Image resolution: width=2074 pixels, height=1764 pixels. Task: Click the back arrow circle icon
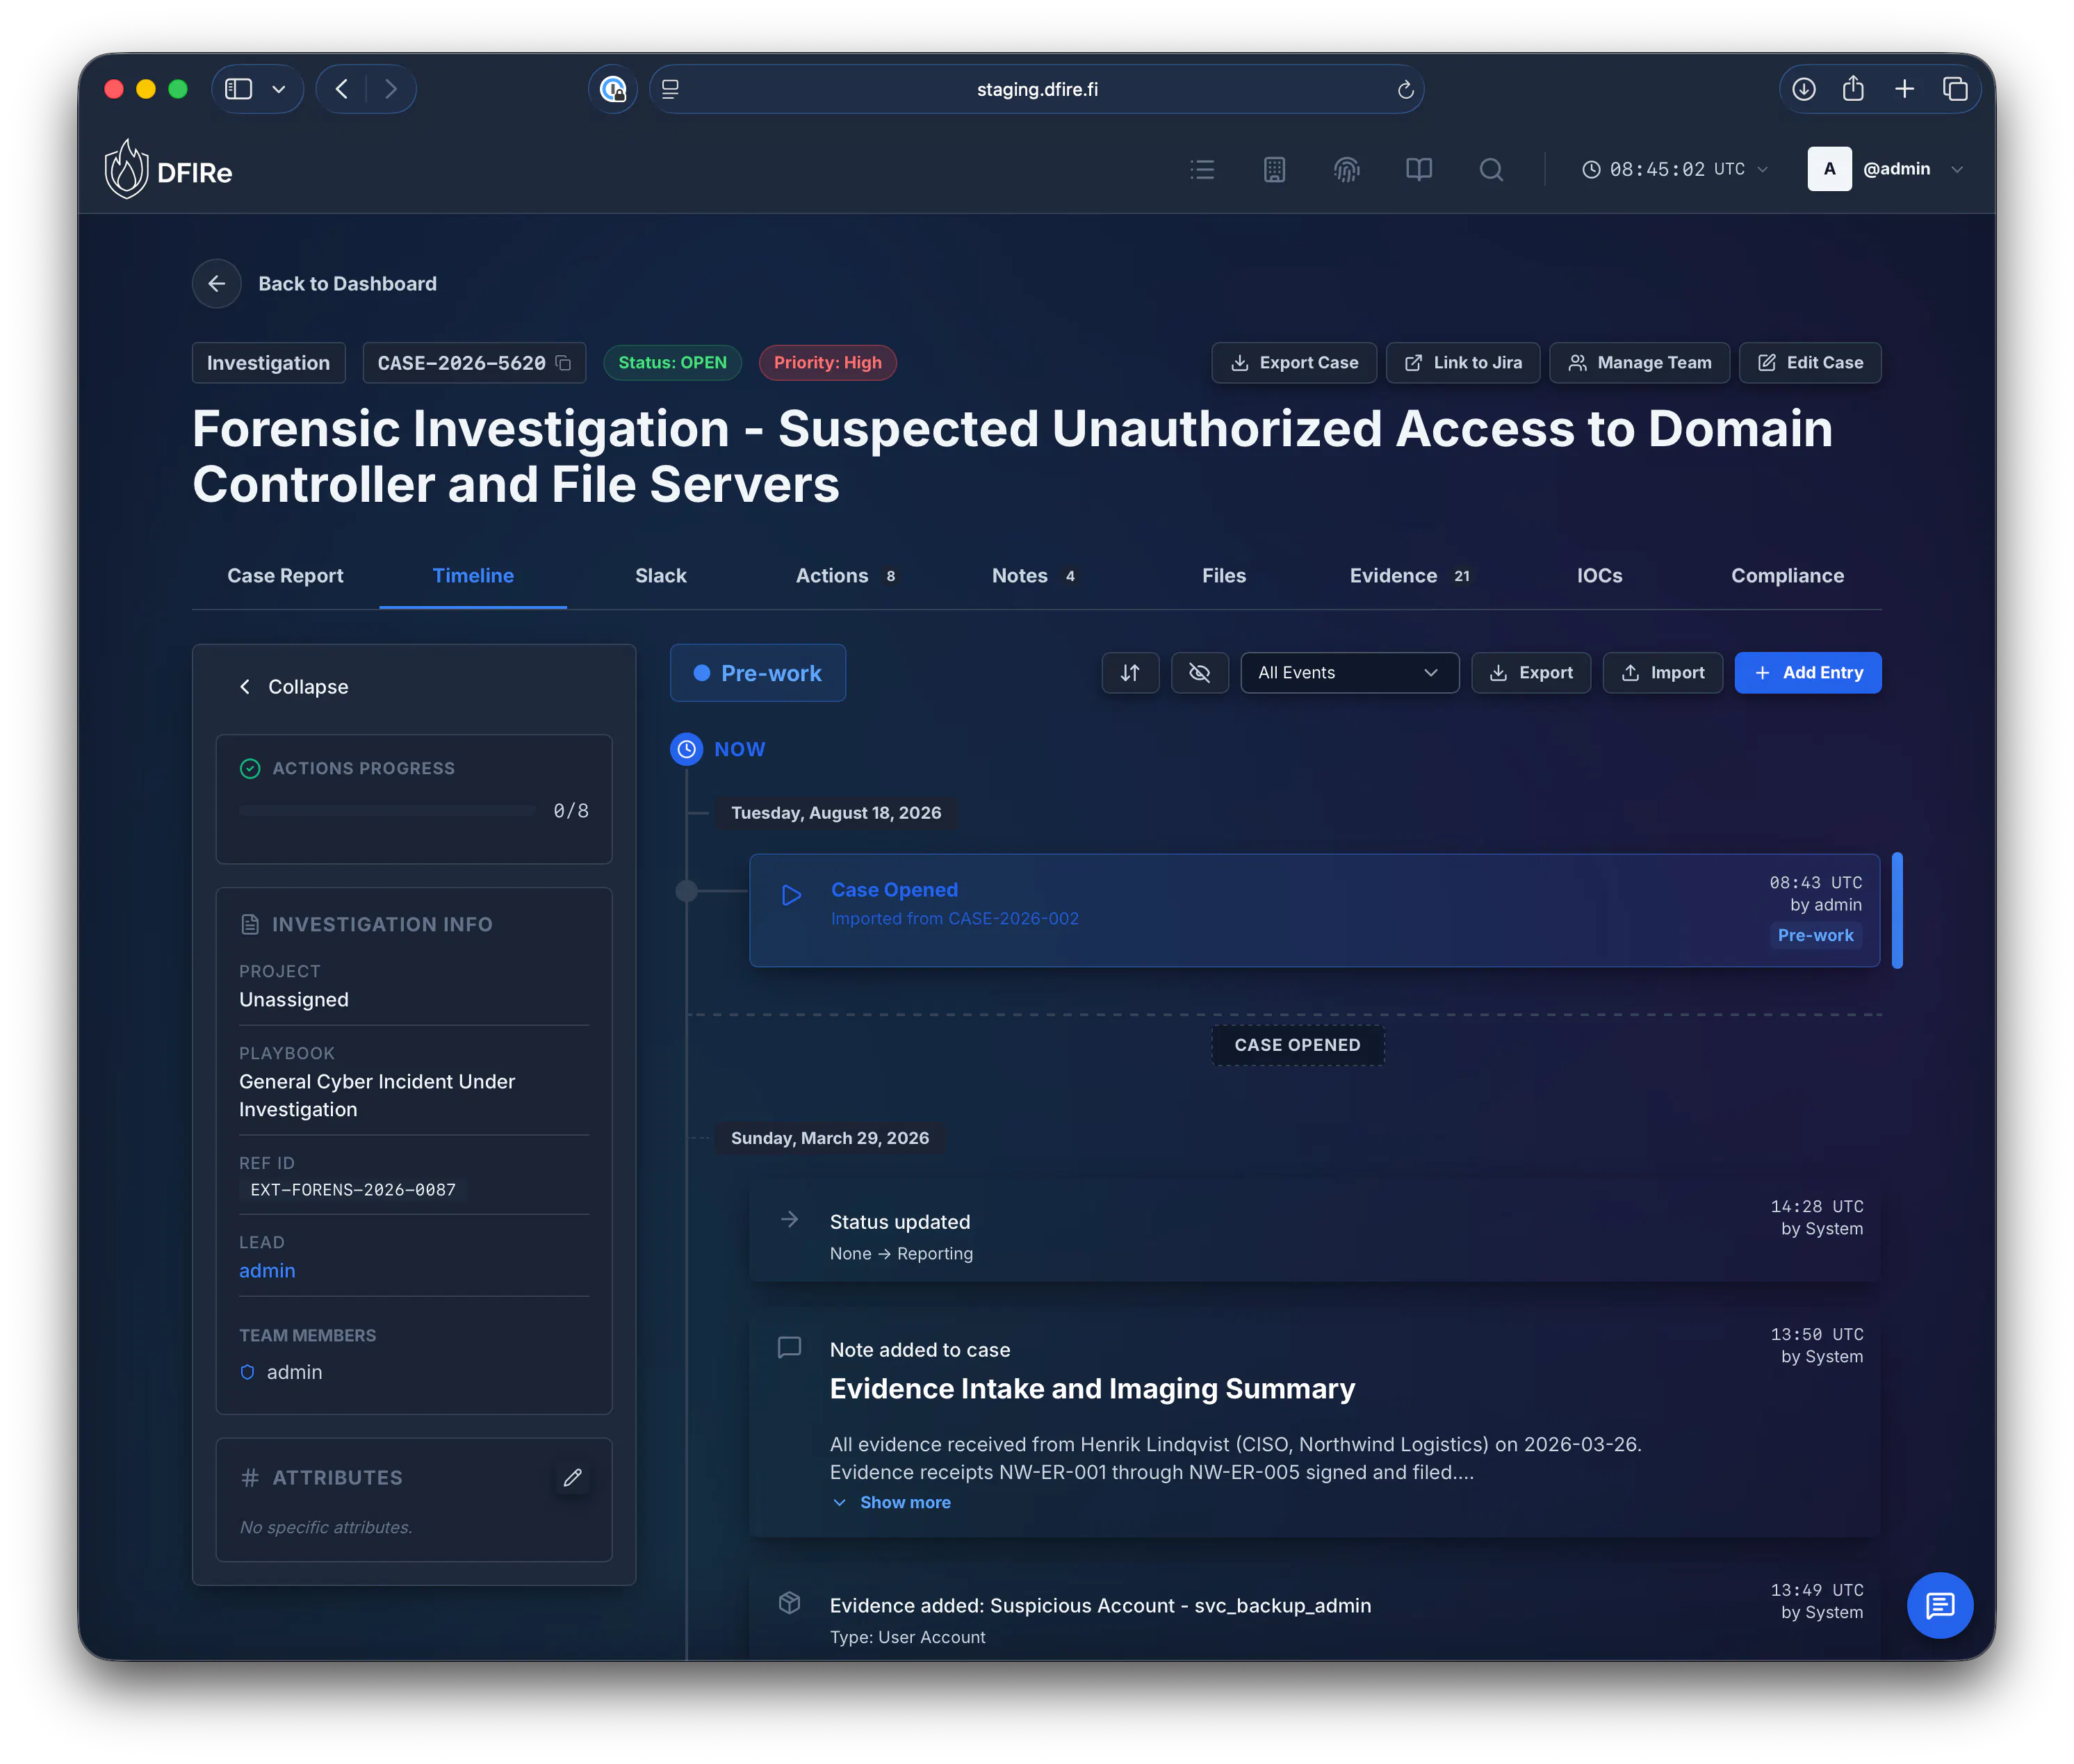[x=217, y=284]
